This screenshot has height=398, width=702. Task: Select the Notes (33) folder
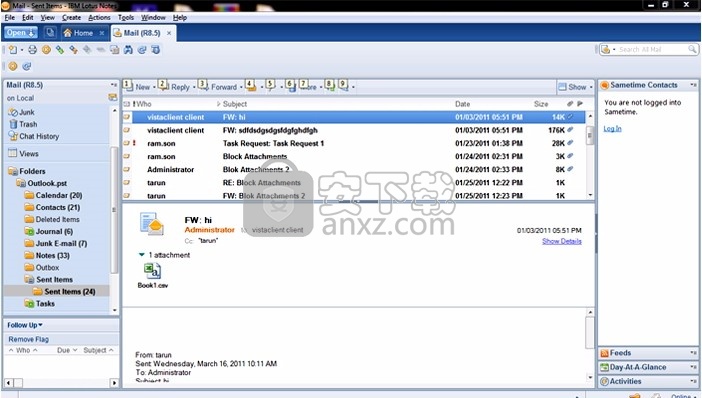pyautogui.click(x=52, y=255)
